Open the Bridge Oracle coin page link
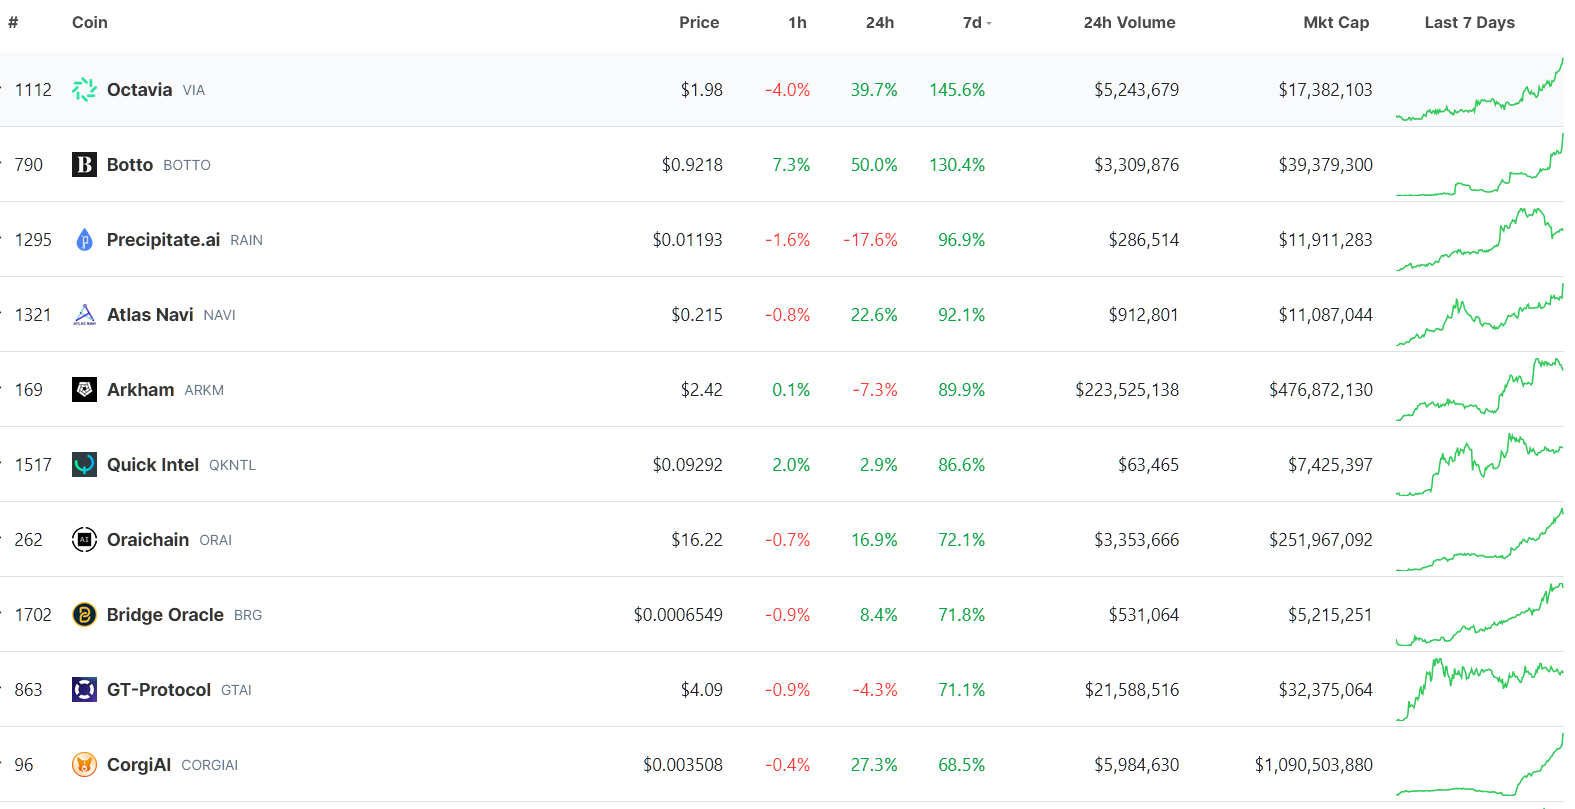The image size is (1575, 809). click(x=165, y=615)
